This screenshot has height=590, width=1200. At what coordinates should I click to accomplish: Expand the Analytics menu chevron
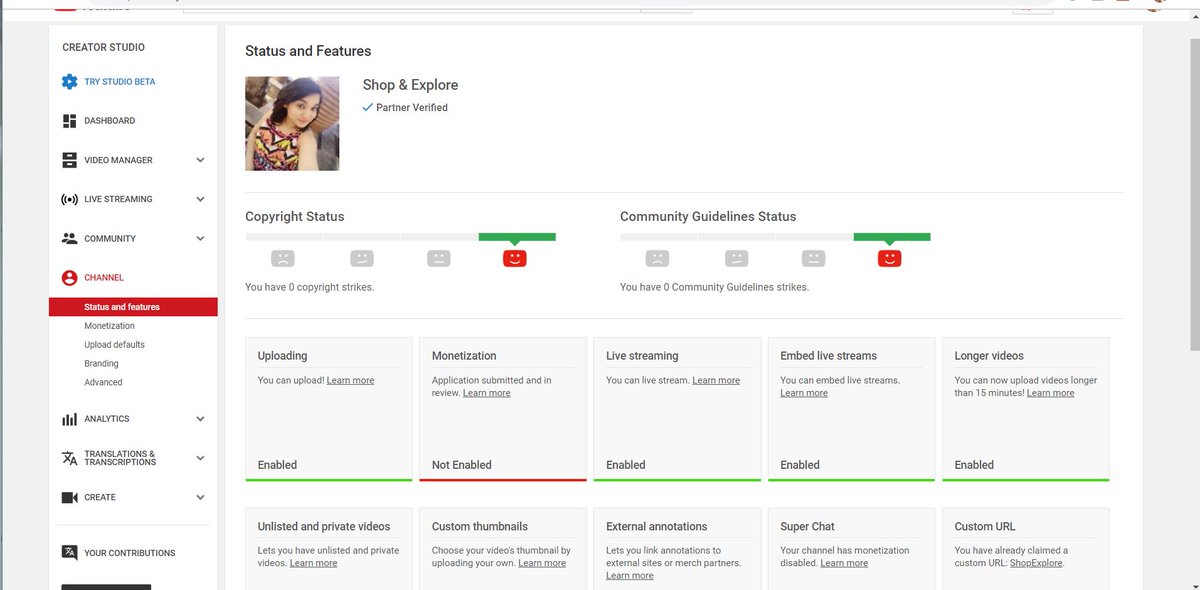[200, 419]
